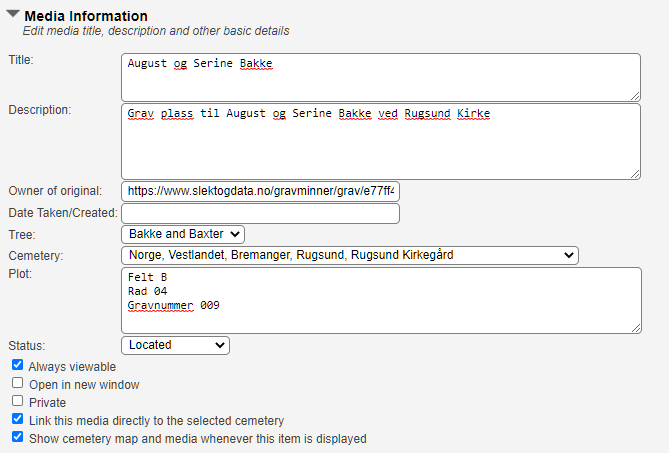Click the Media Information heading

(86, 16)
